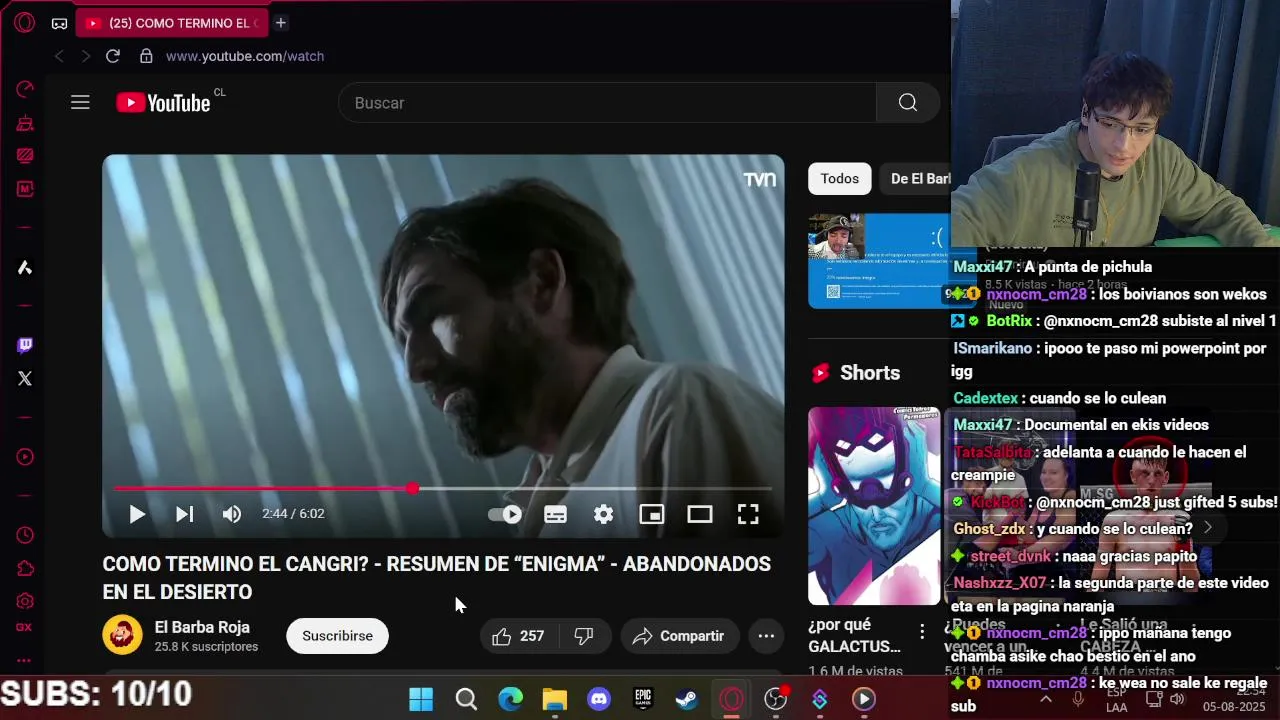This screenshot has height=720, width=1280.
Task: Open the recommended video thumbnail under Todos
Action: coord(878,260)
